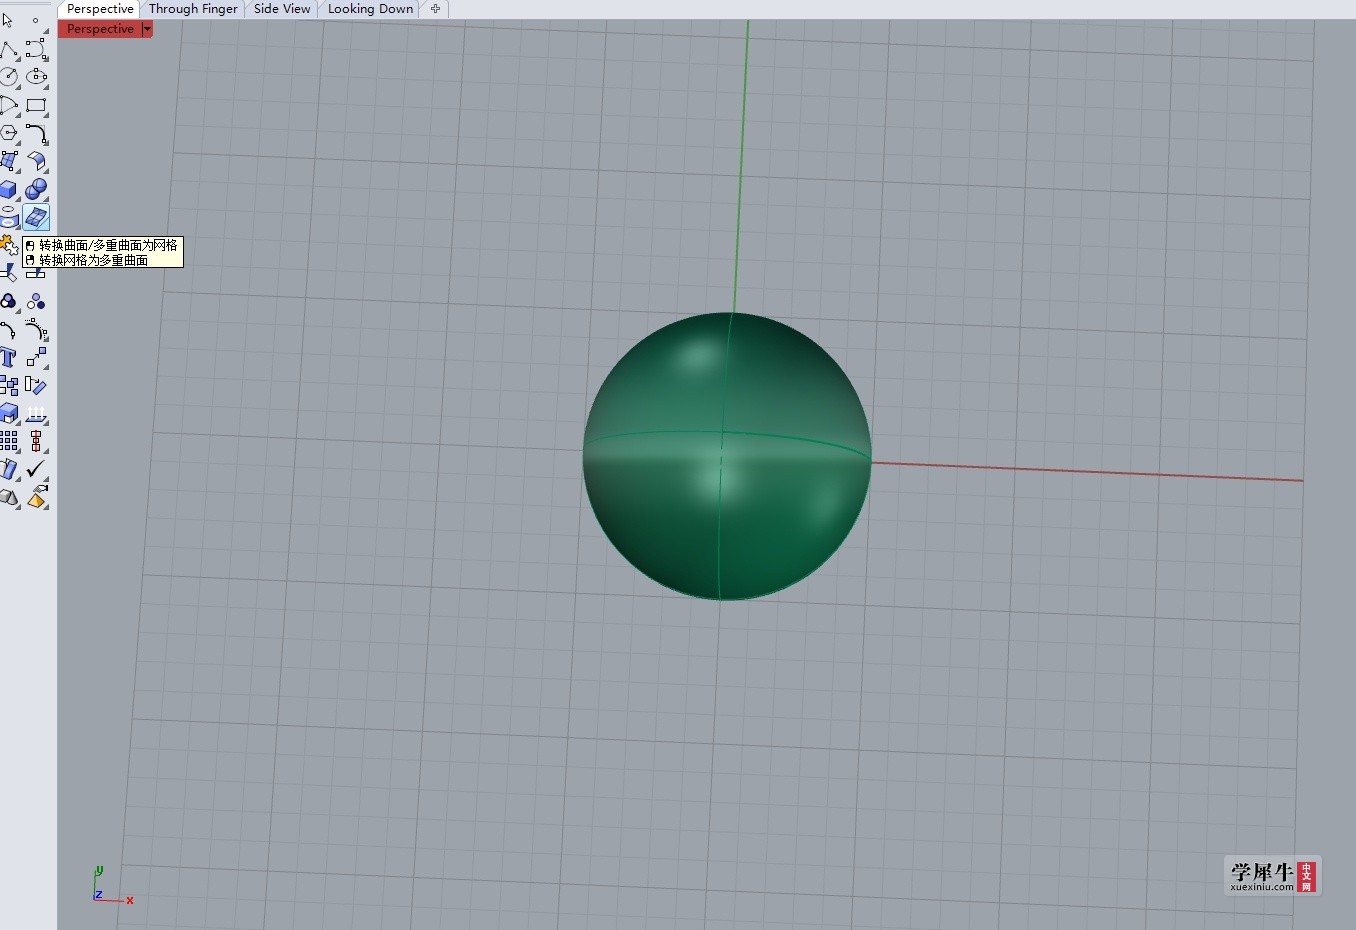Screen dimensions: 1356x930
Task: Pick the Circle tool
Action: tap(8, 76)
